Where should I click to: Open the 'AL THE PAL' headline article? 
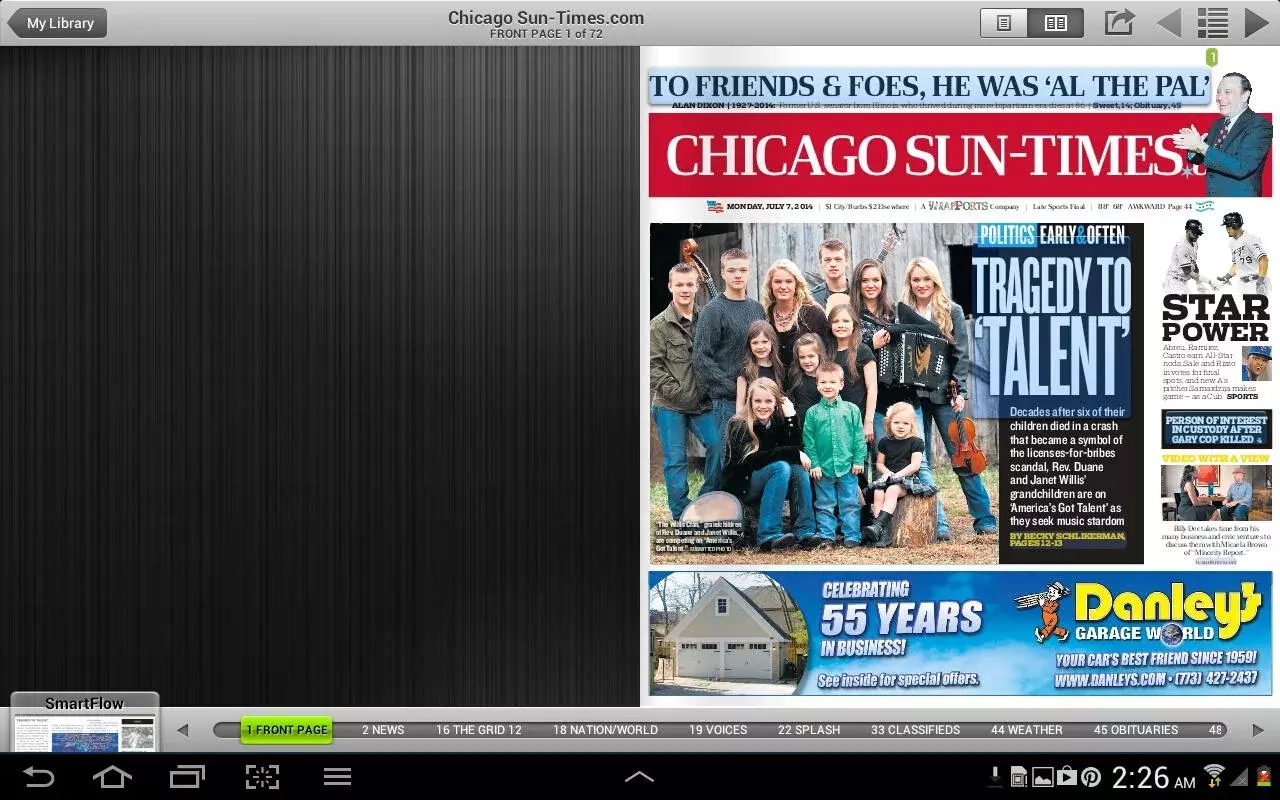pos(929,86)
